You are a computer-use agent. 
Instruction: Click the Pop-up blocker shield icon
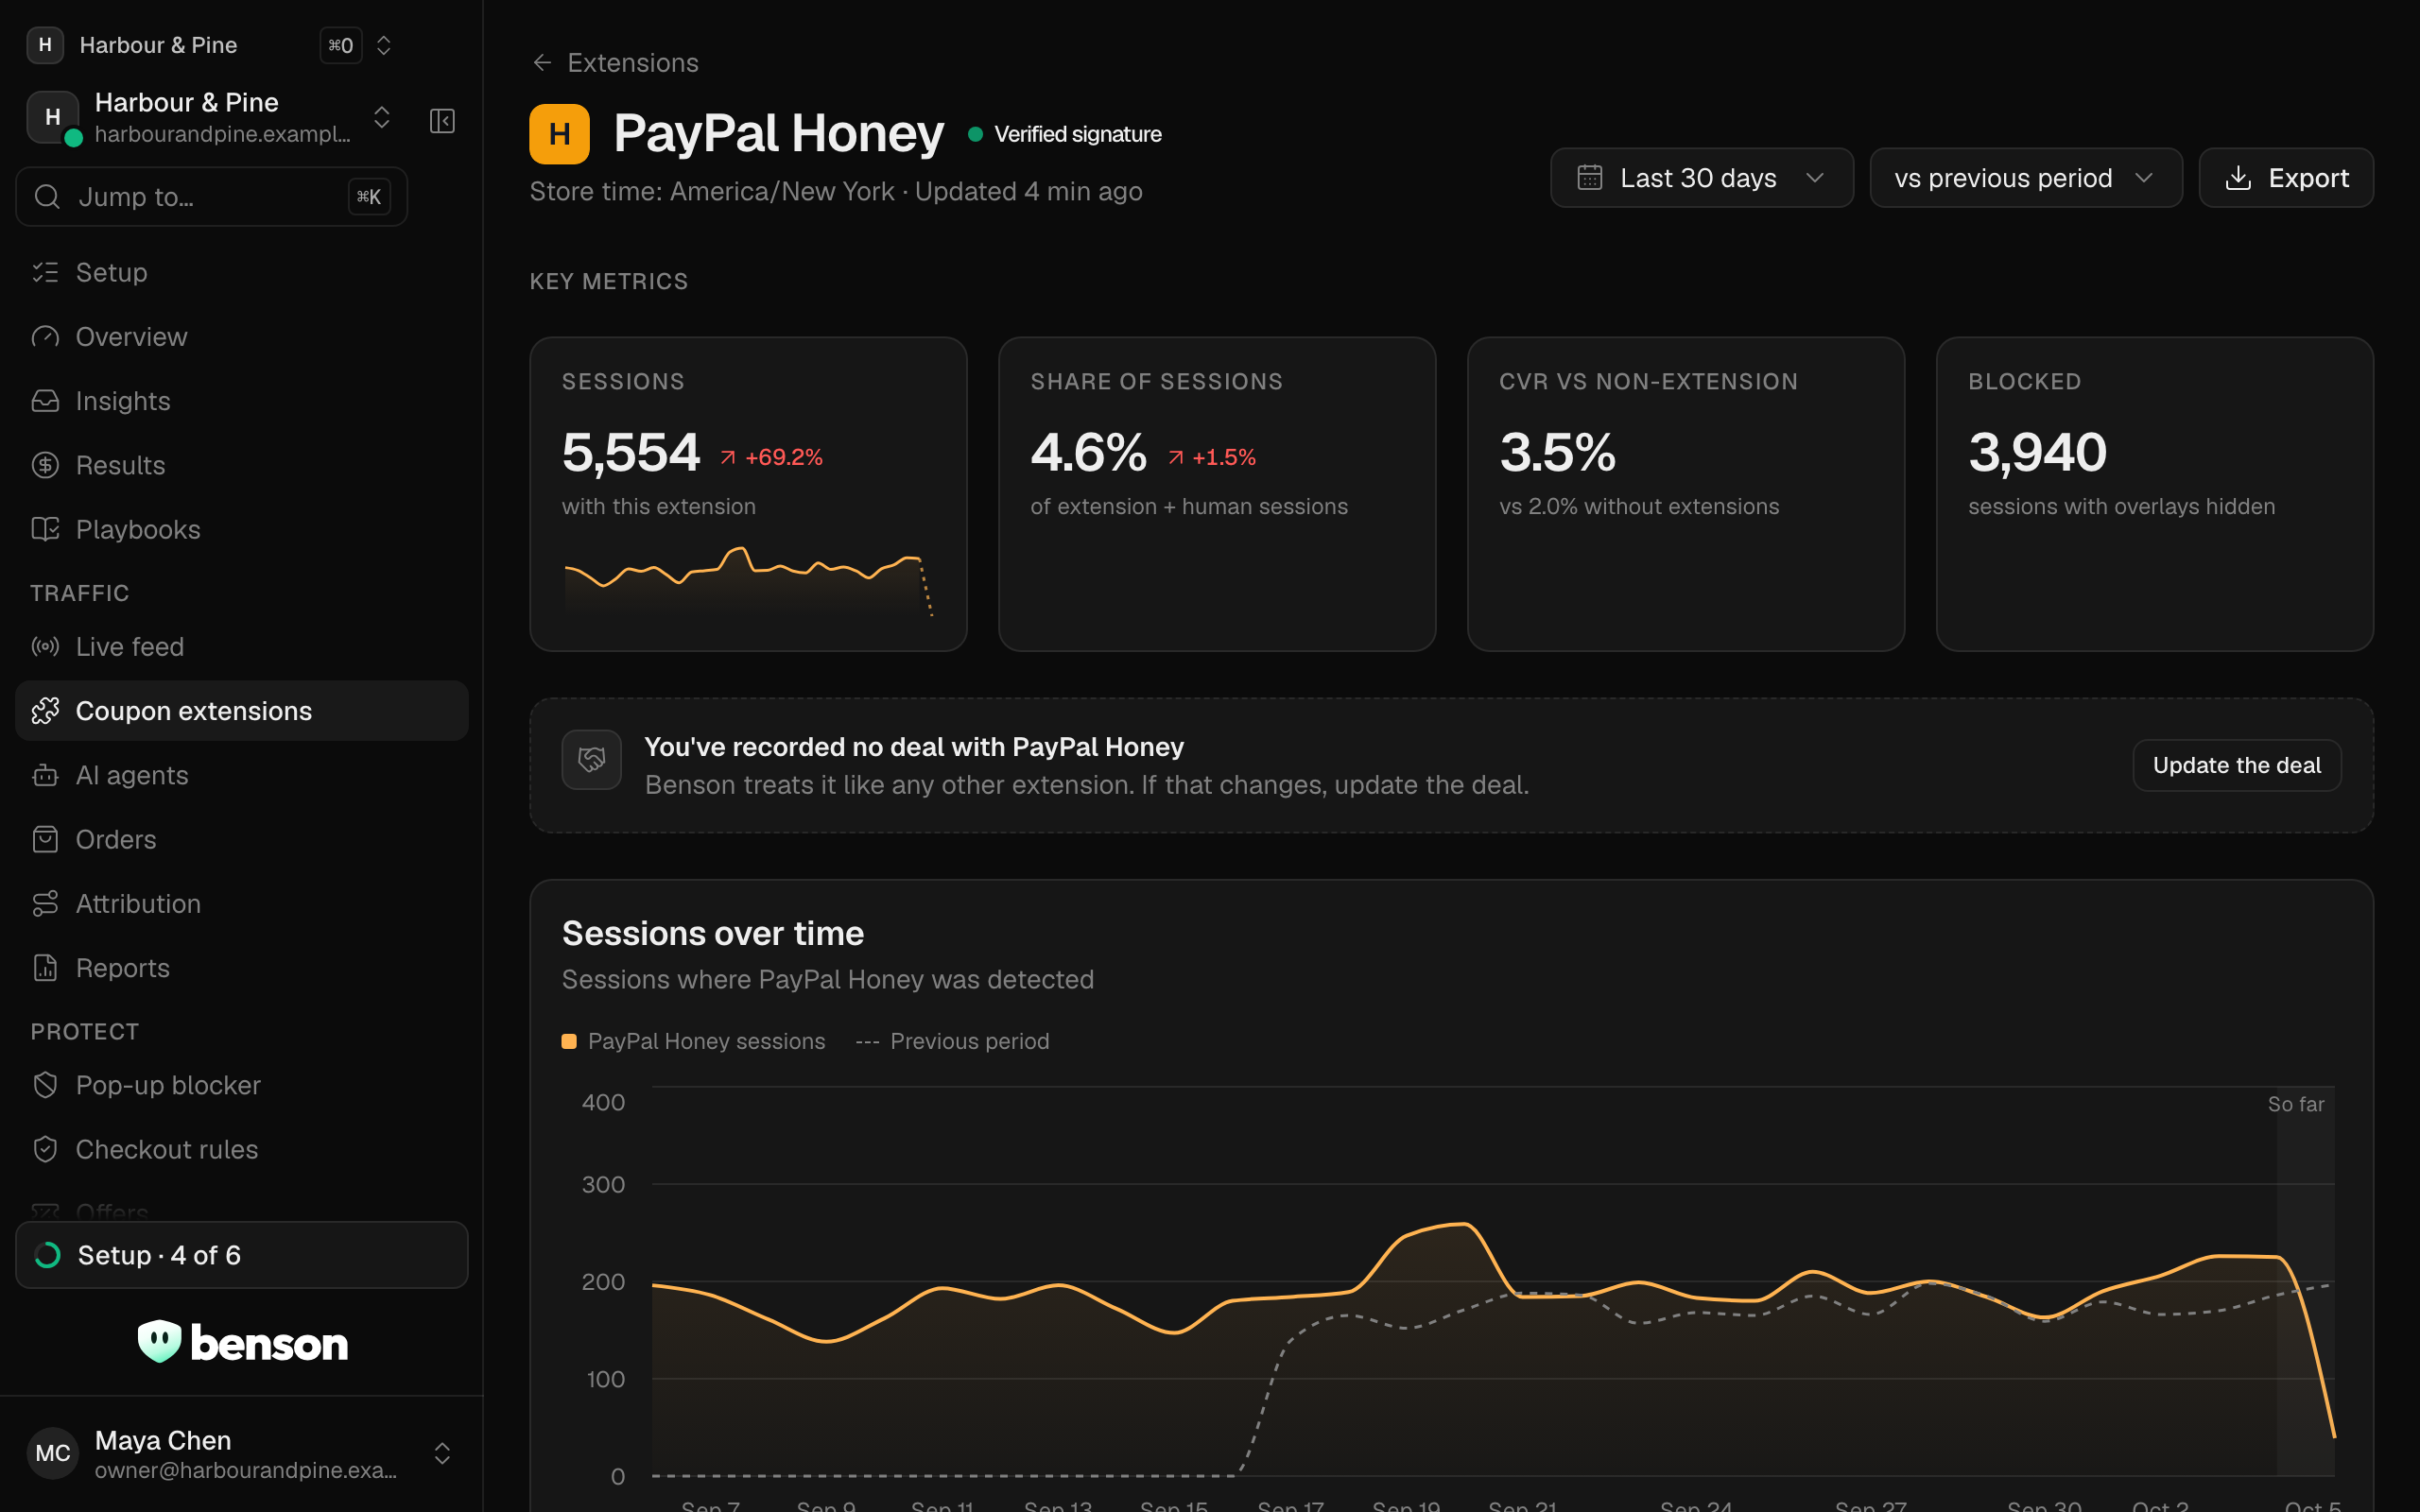pos(45,1085)
